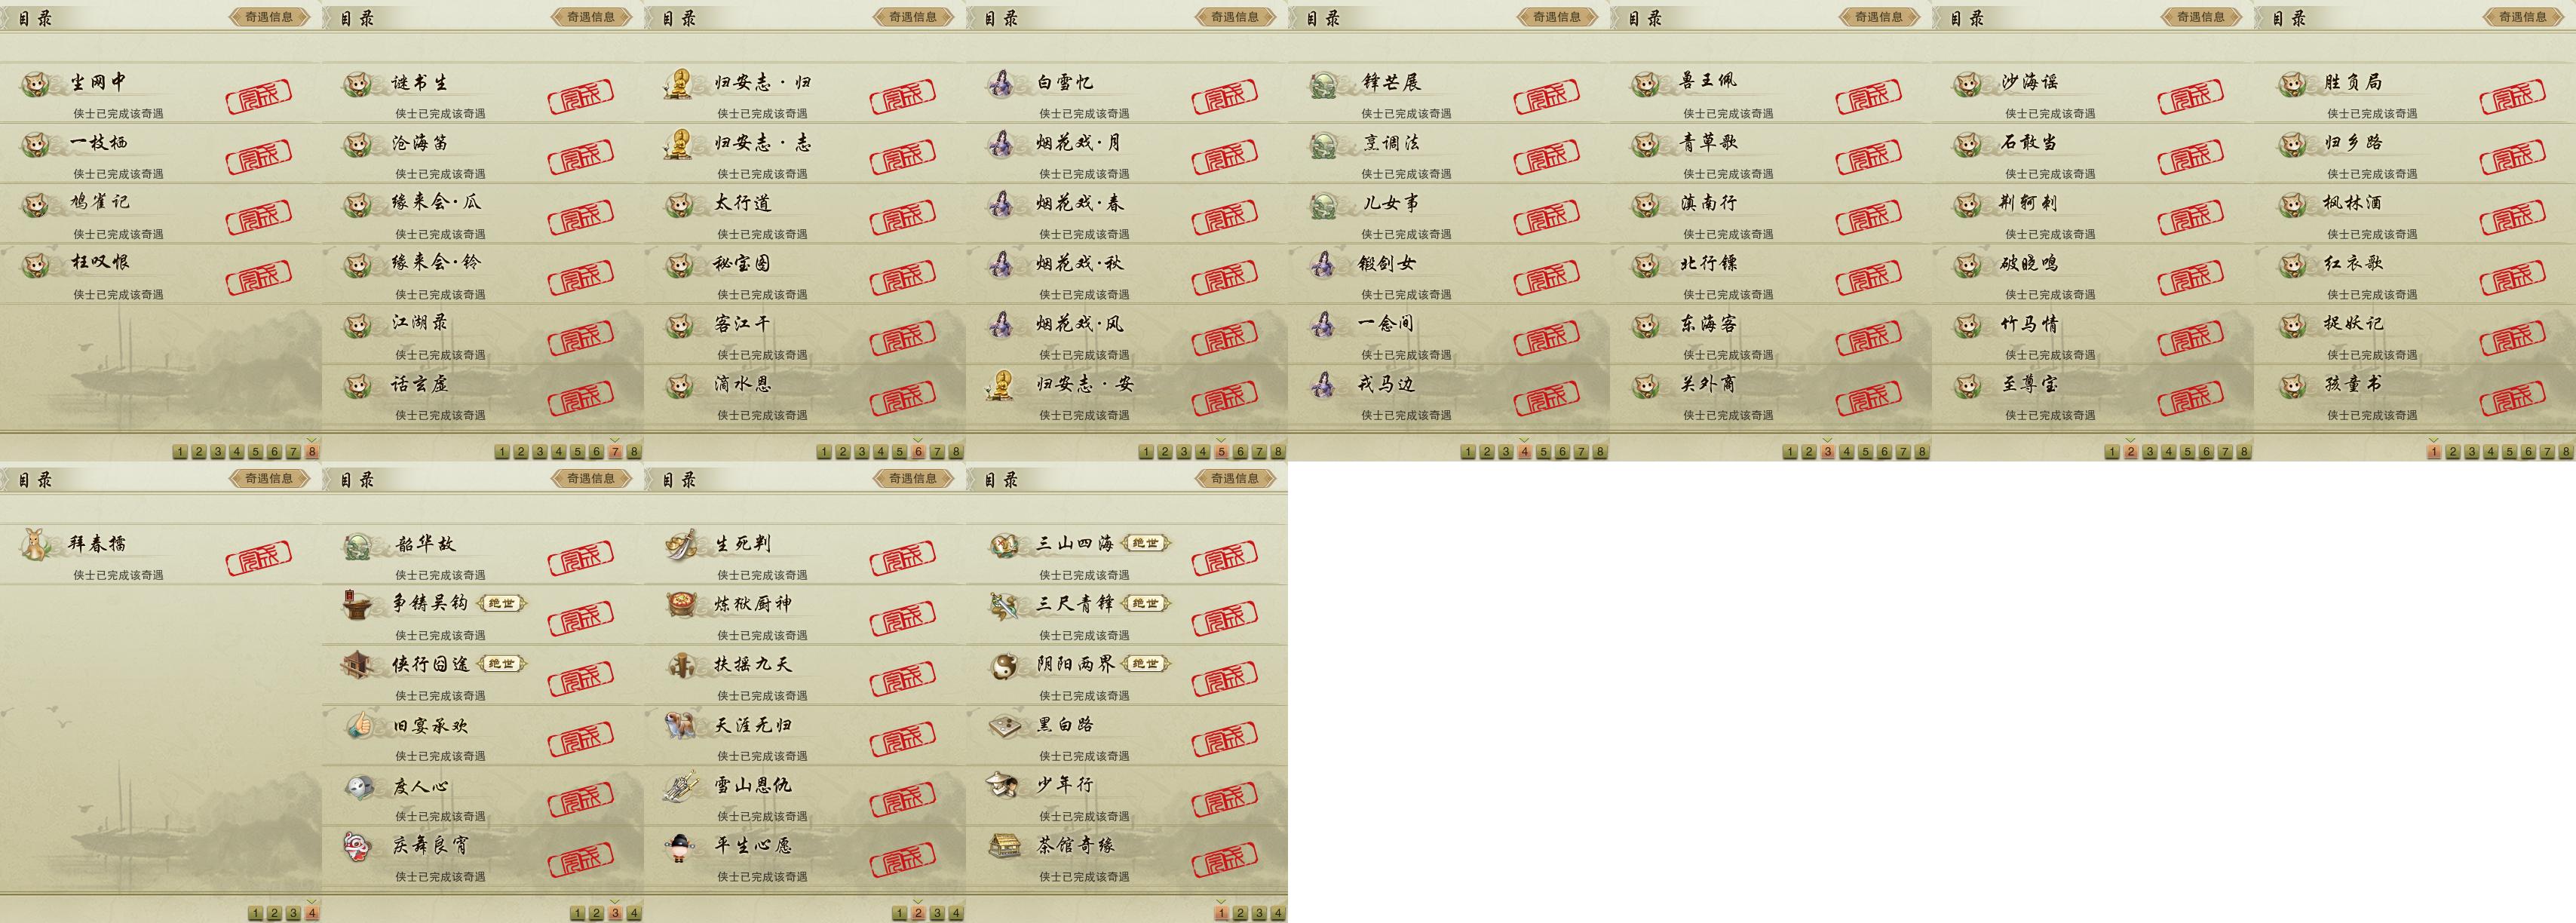Image resolution: width=2576 pixels, height=923 pixels.
Task: Select the golden Buddha icon of 归安志·归
Action: click(x=679, y=84)
